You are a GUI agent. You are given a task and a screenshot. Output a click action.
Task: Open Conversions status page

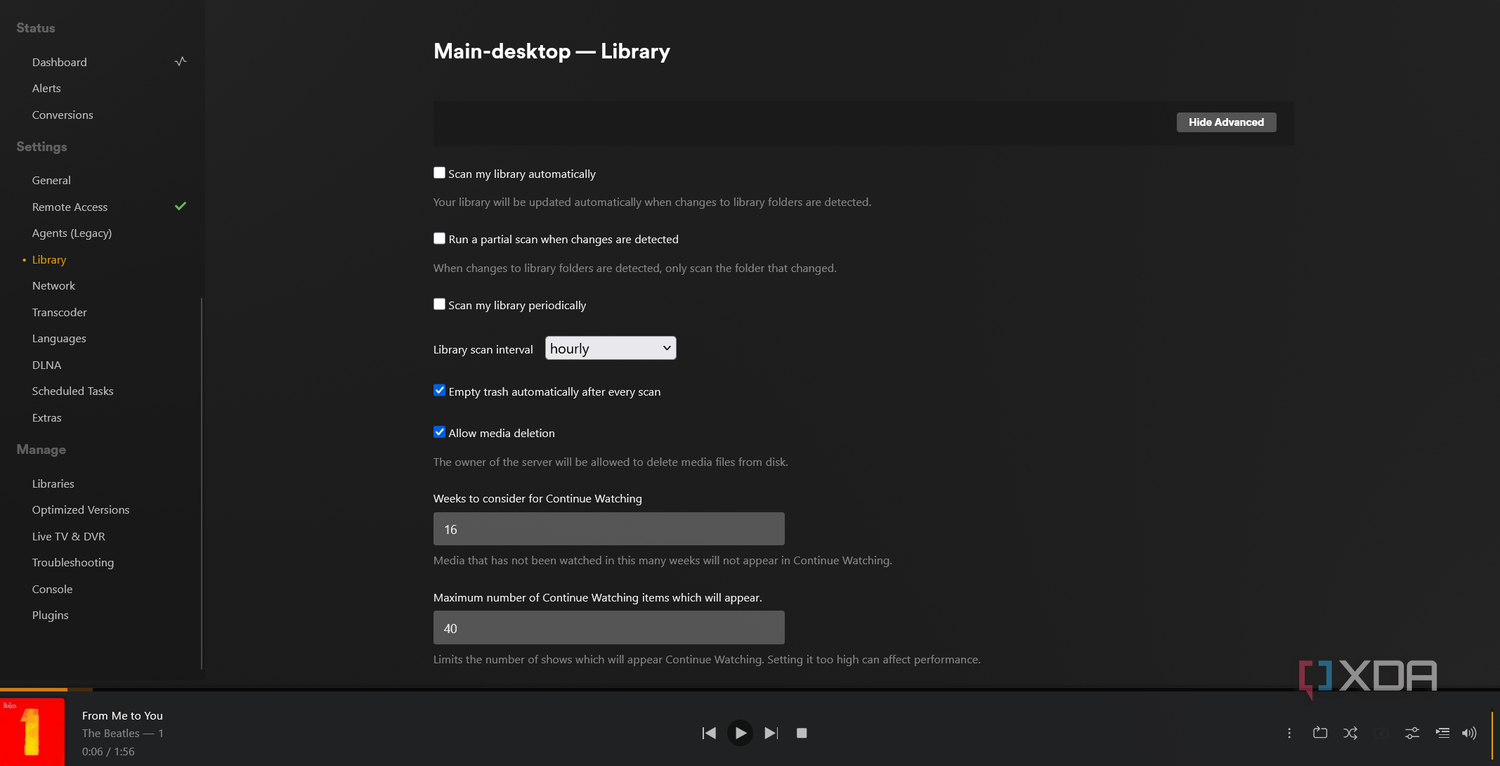pyautogui.click(x=62, y=115)
